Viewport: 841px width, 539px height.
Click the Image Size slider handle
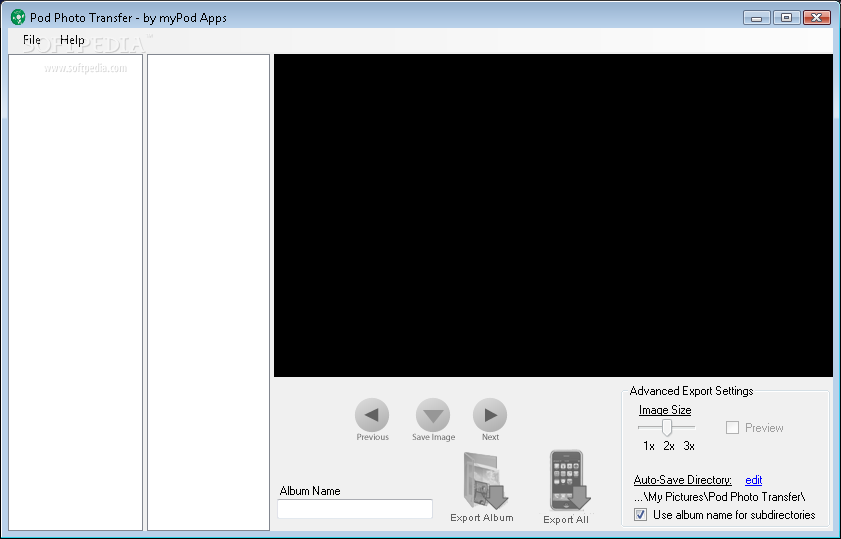667,428
